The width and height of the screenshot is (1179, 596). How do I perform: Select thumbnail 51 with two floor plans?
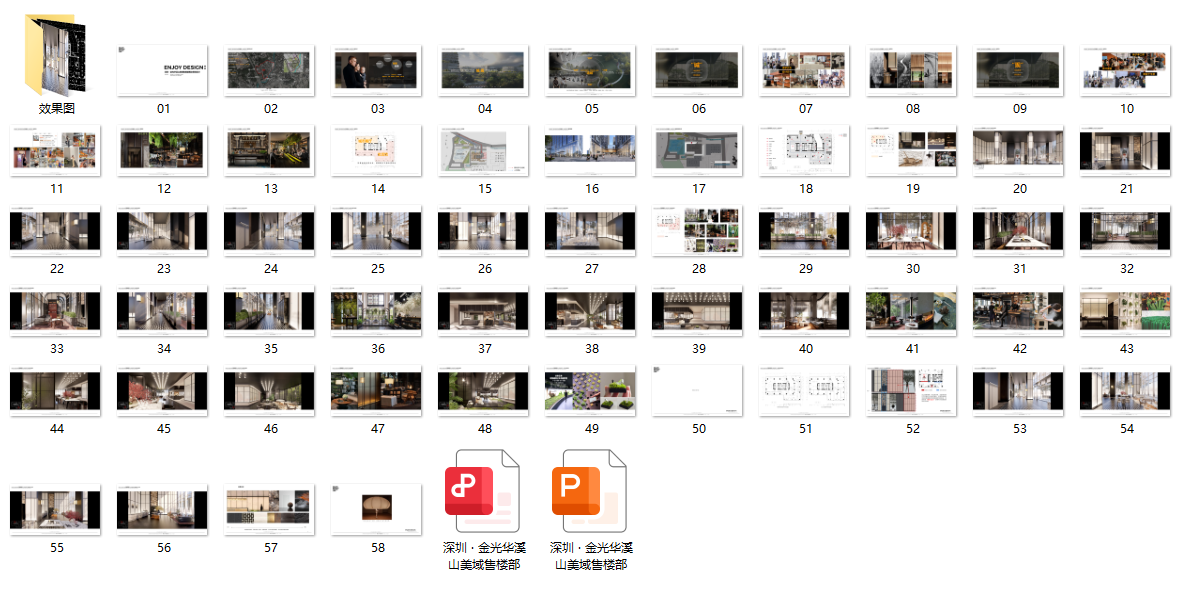pos(805,390)
